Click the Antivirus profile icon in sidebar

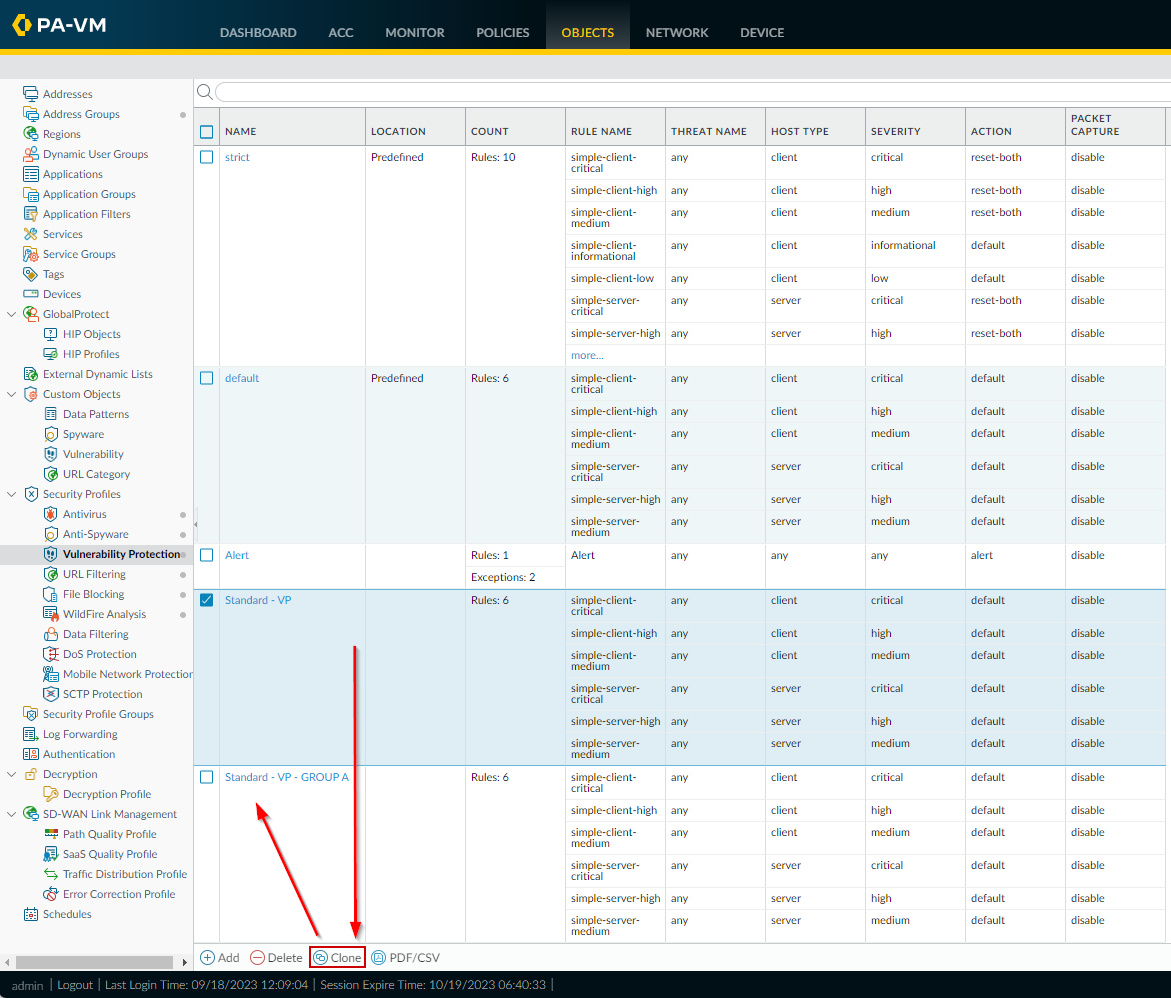pos(52,514)
